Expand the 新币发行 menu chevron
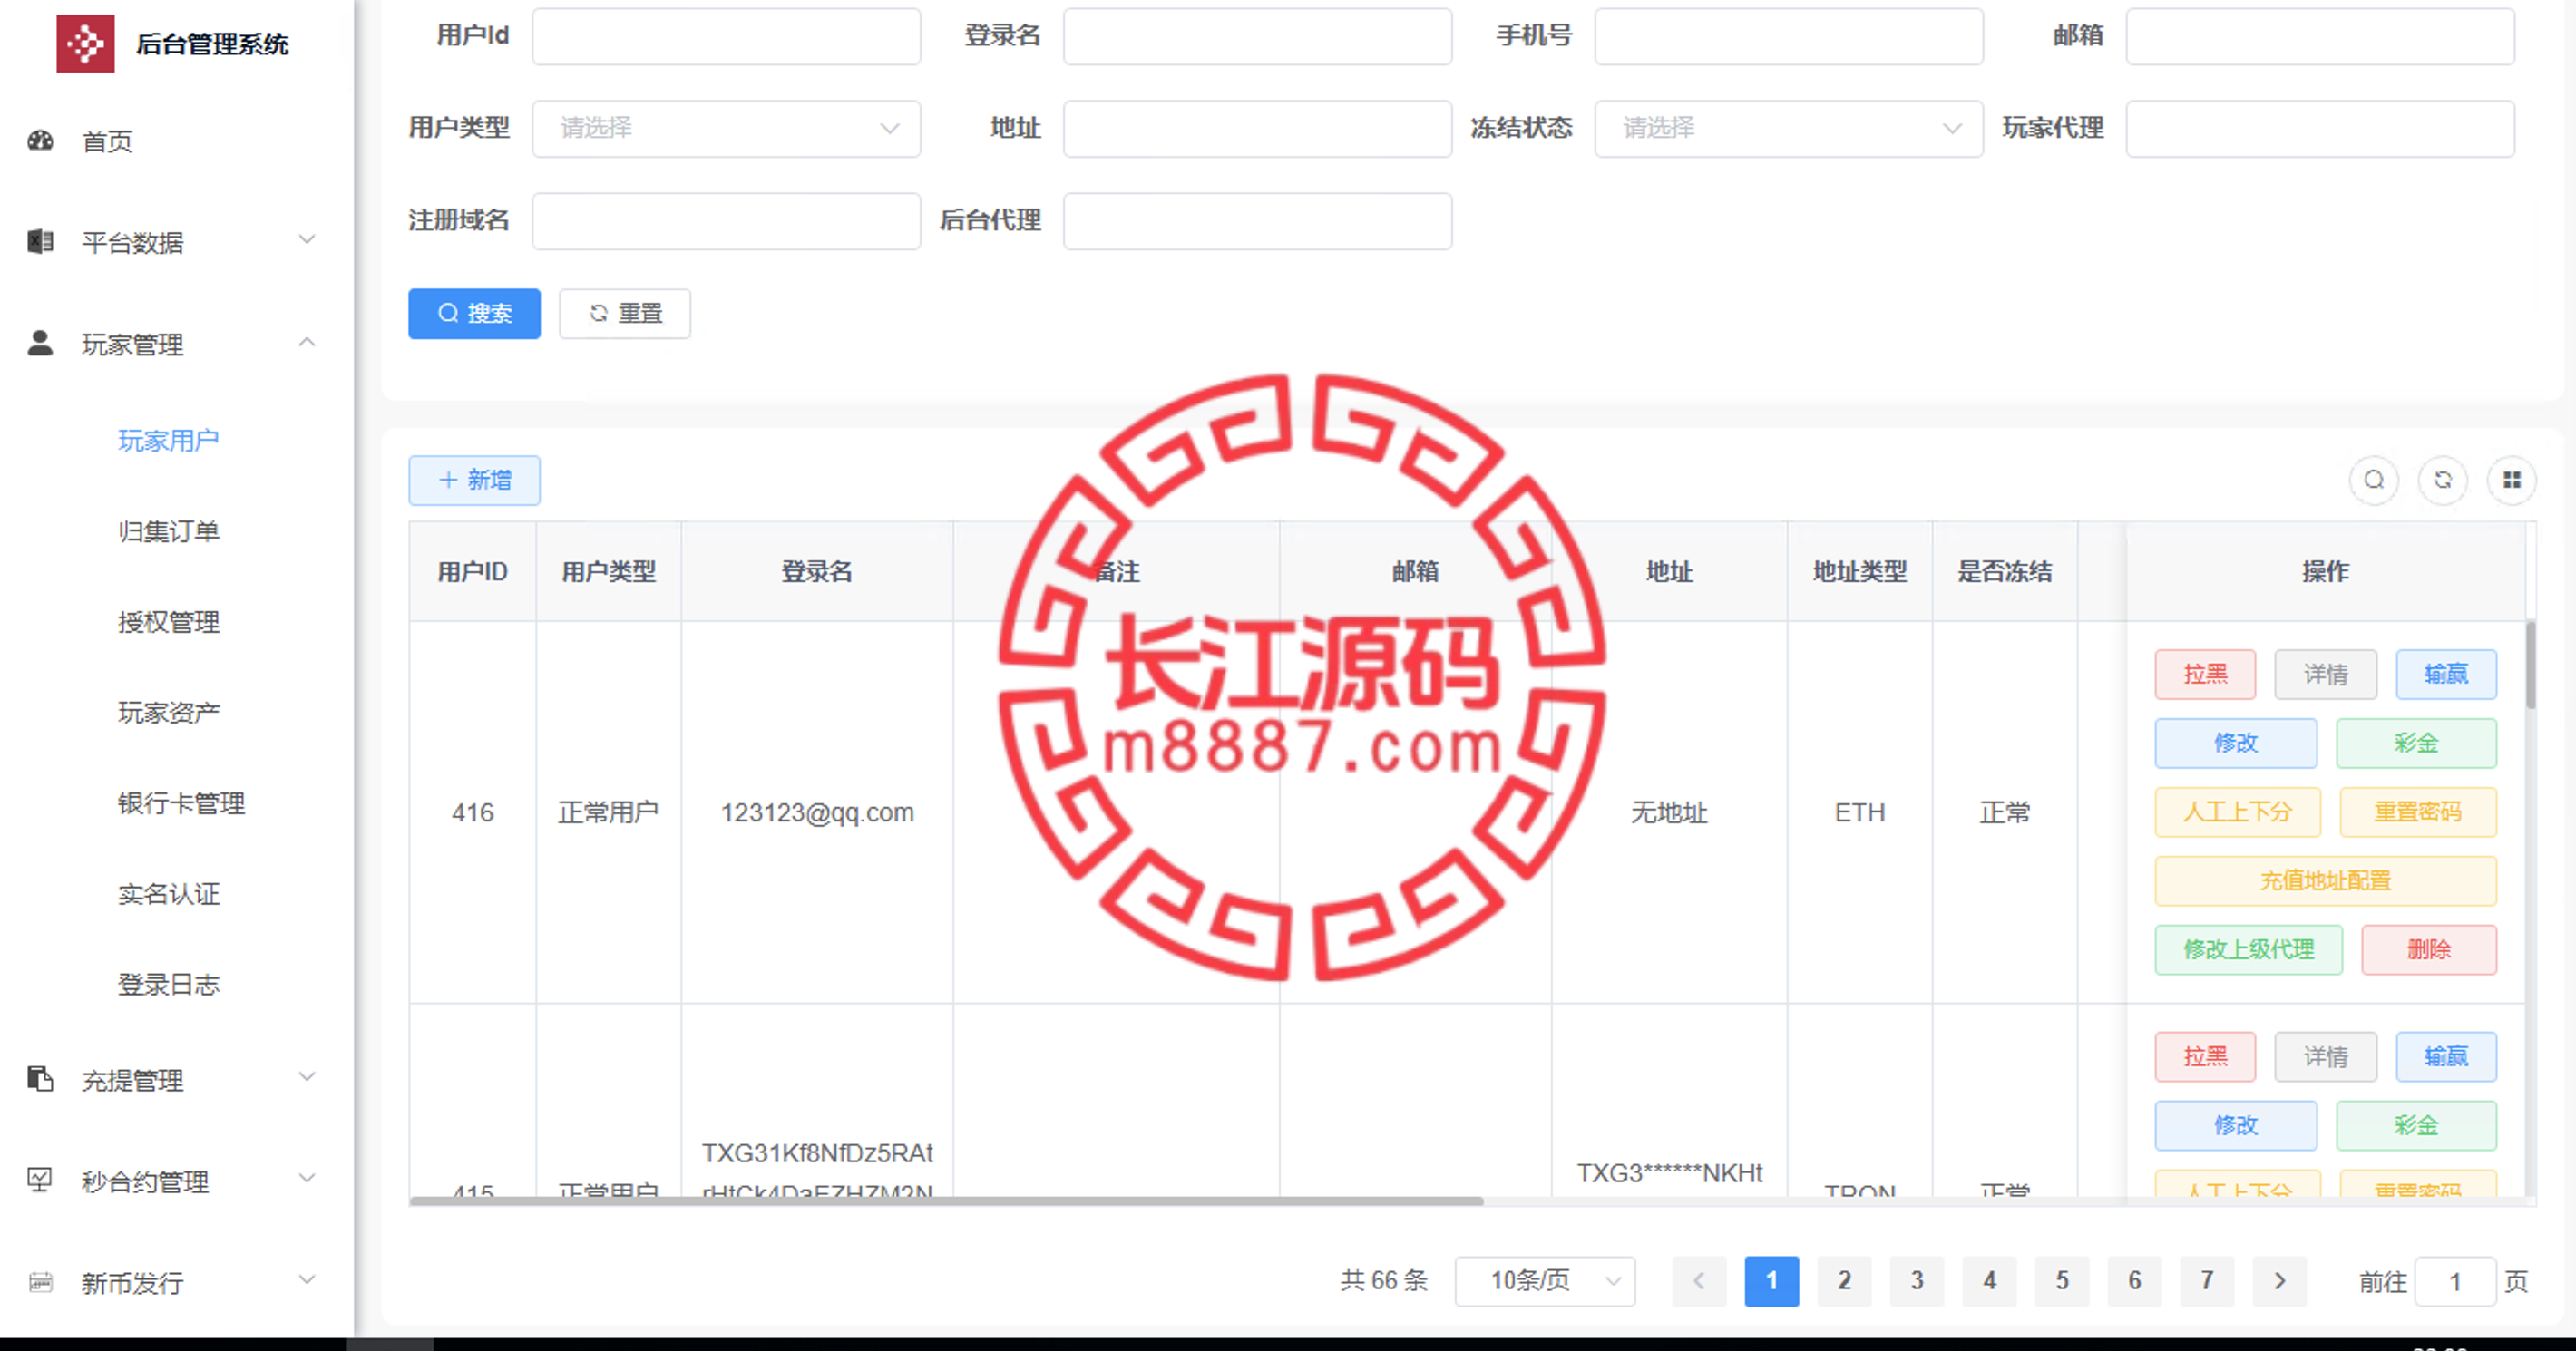Image resolution: width=2576 pixels, height=1351 pixels. [307, 1280]
